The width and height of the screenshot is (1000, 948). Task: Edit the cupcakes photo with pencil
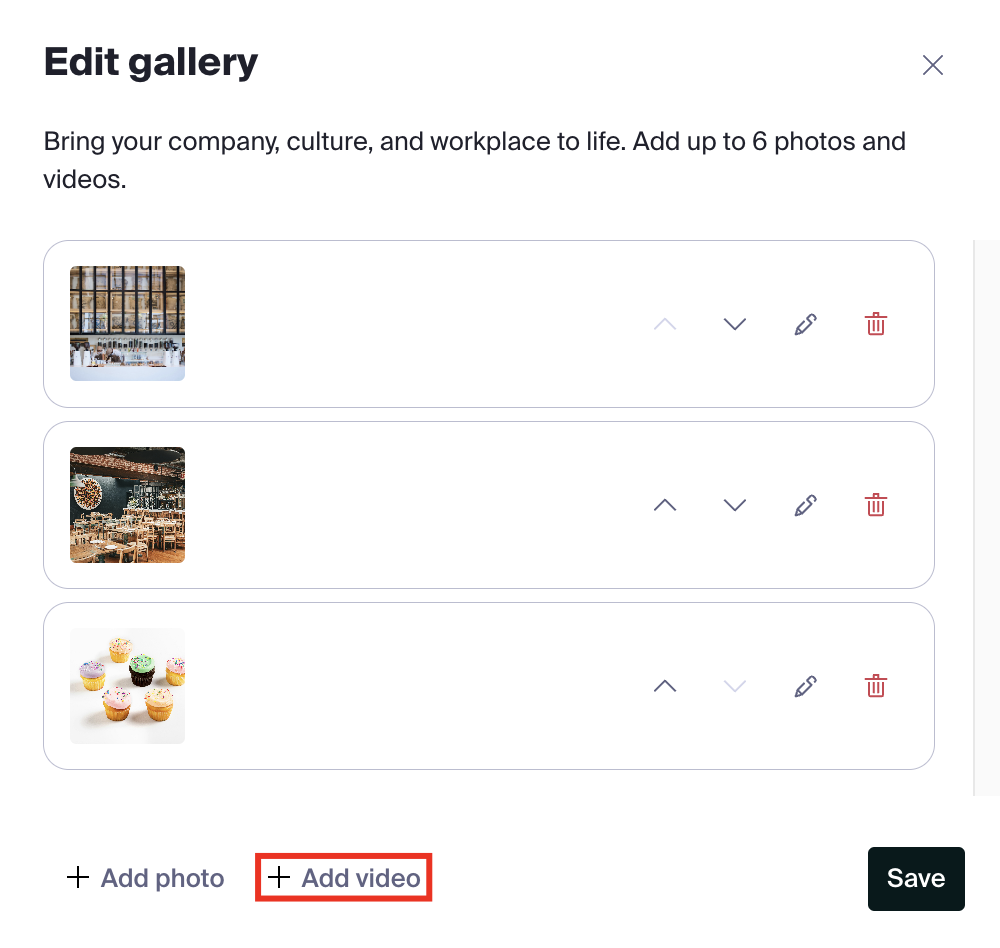point(805,686)
